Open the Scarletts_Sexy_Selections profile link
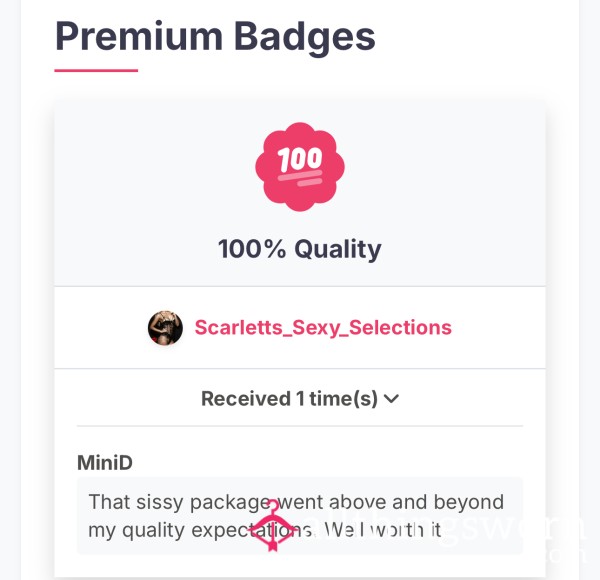This screenshot has width=600, height=580. pyautogui.click(x=323, y=327)
